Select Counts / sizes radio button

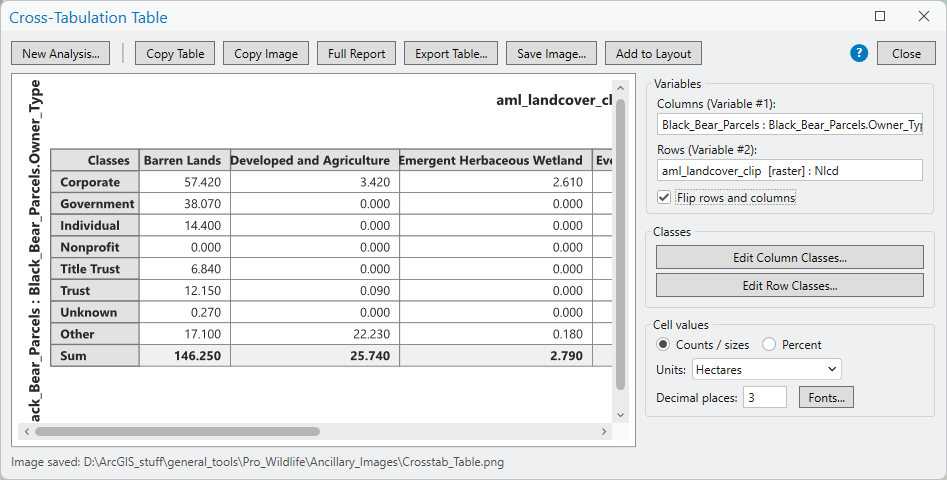click(x=663, y=345)
